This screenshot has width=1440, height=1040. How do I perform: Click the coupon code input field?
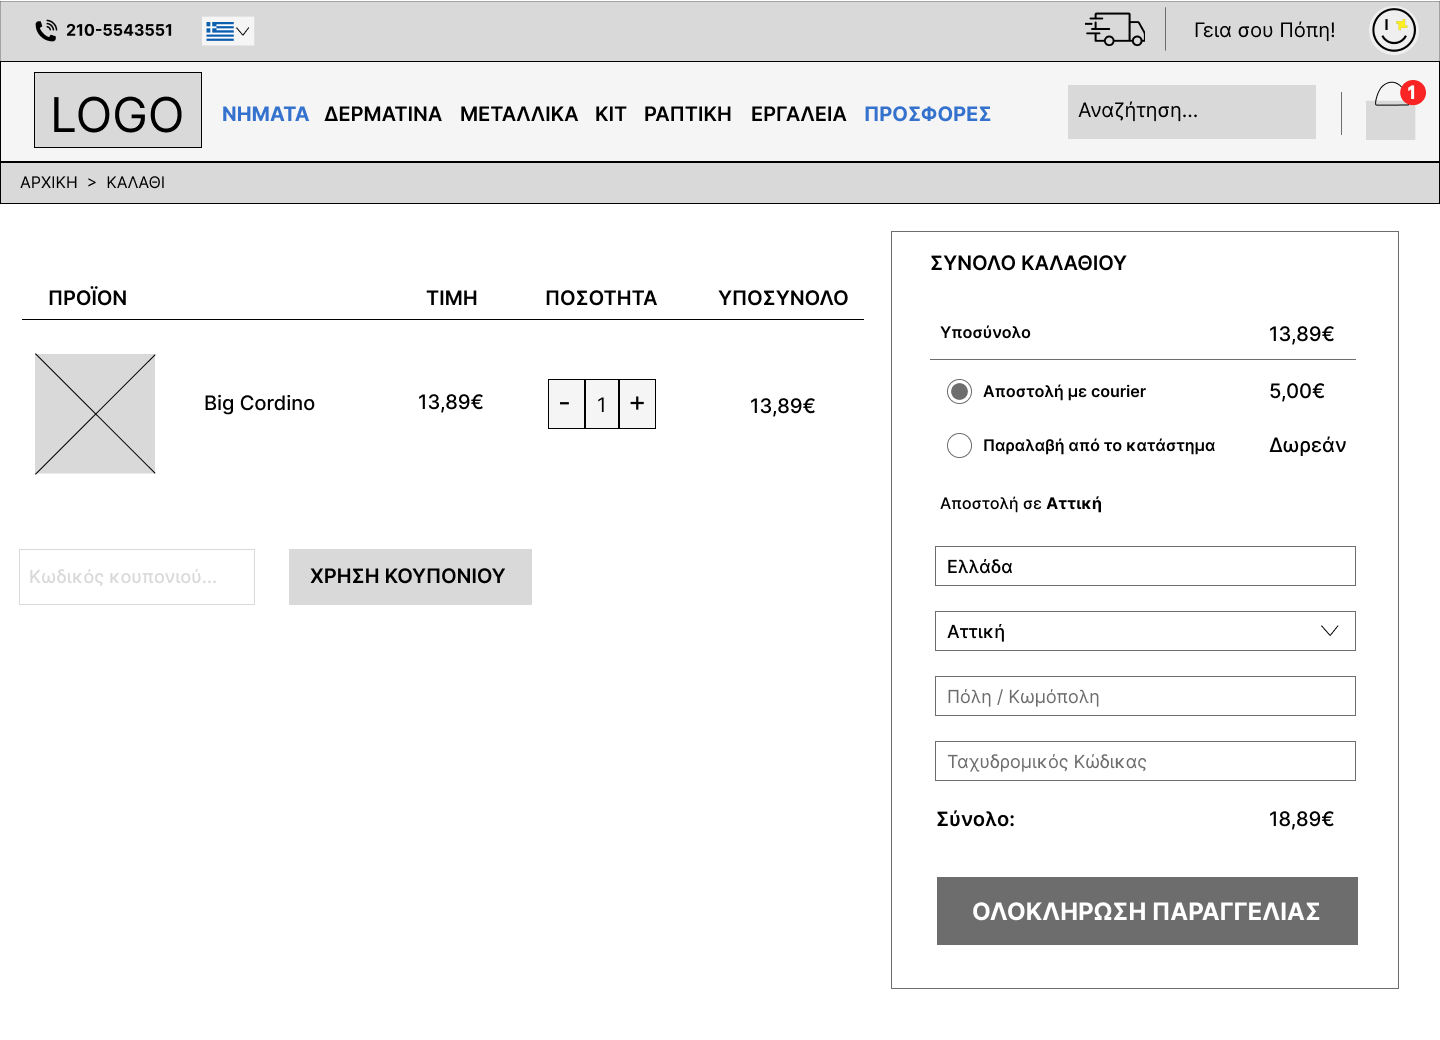(137, 577)
